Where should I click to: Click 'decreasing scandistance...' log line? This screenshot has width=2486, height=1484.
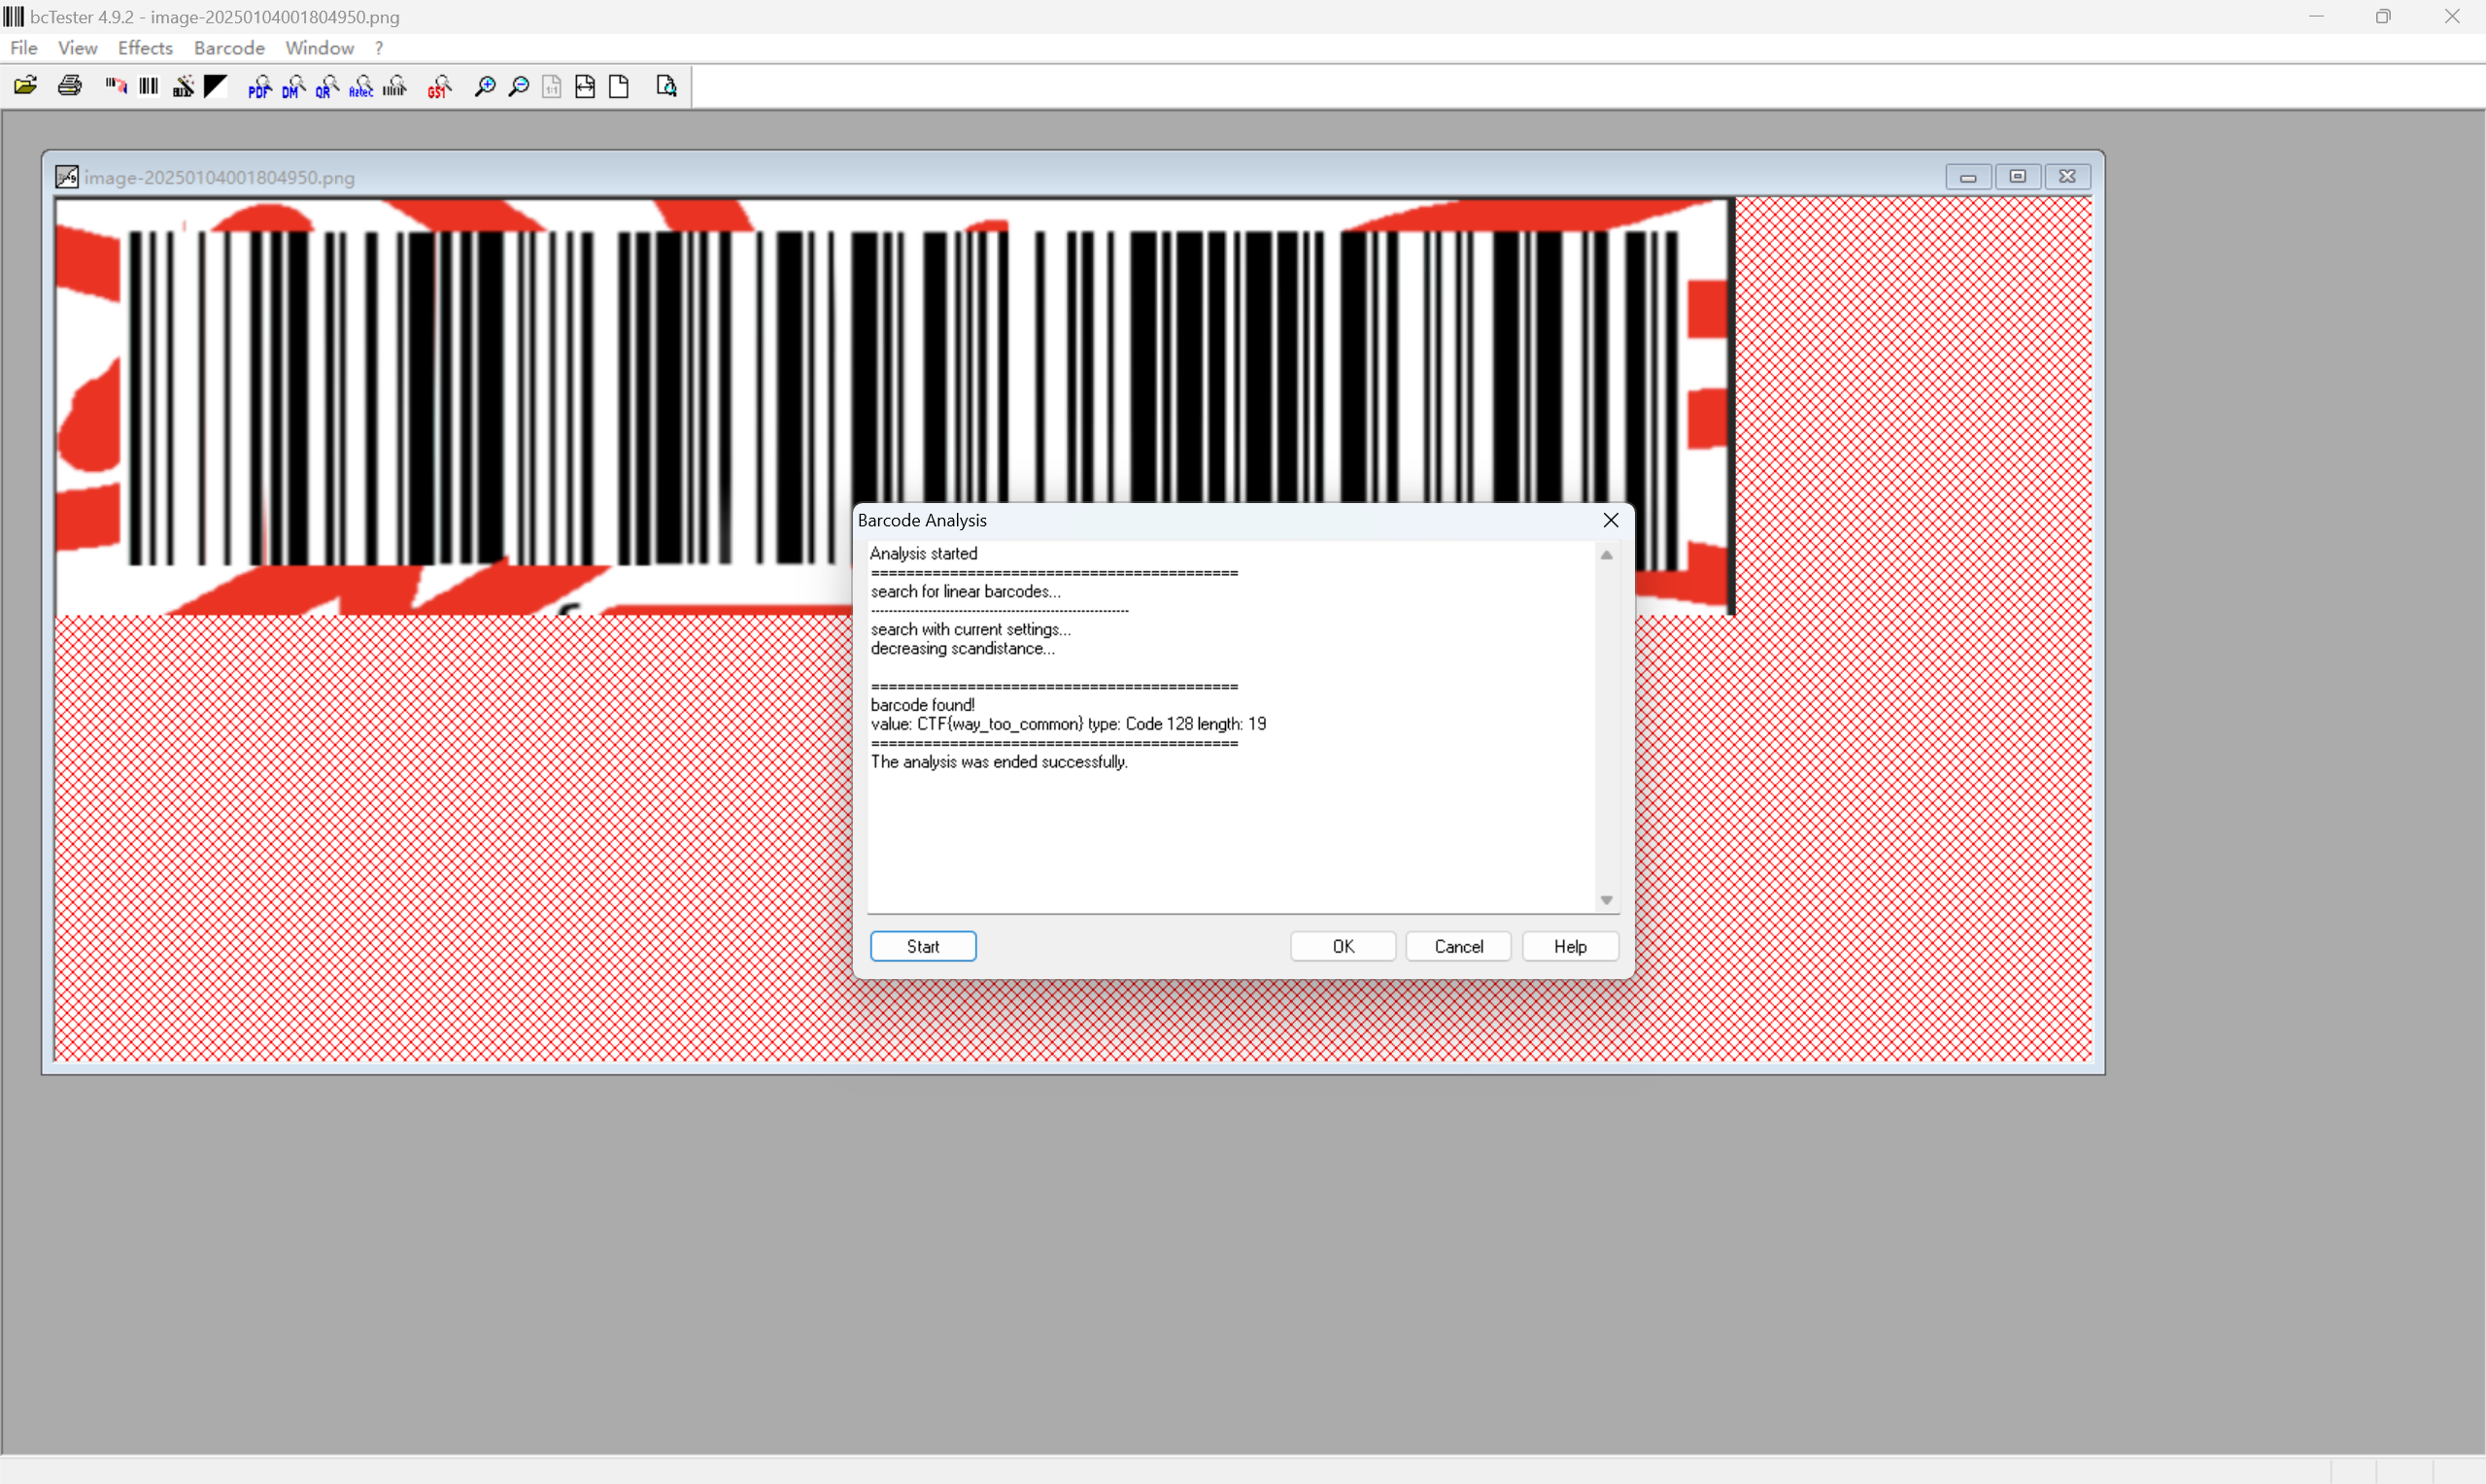[962, 648]
